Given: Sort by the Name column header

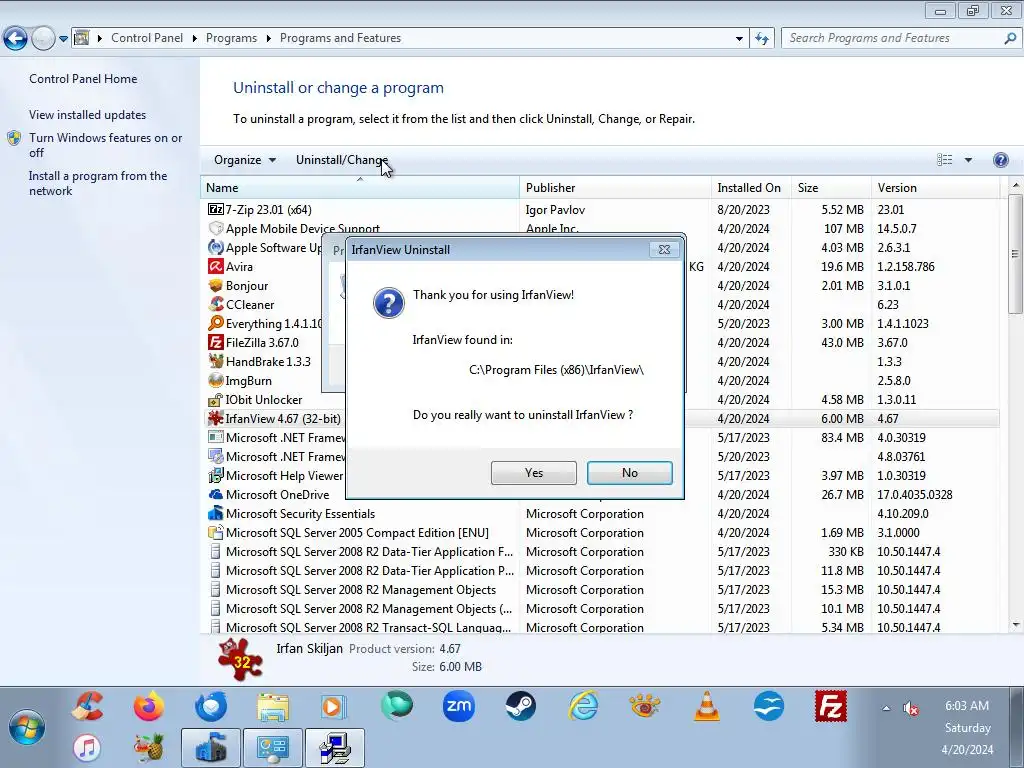Looking at the screenshot, I should (x=360, y=187).
